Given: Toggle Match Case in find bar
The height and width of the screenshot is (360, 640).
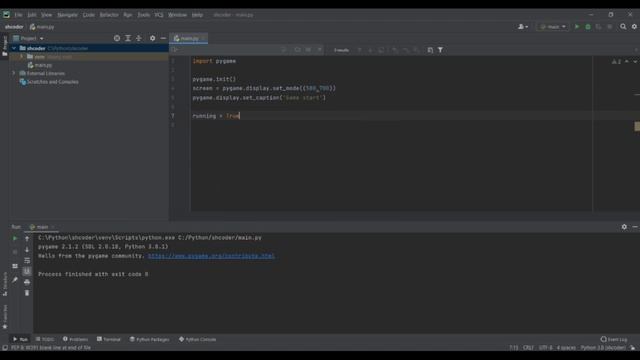Looking at the screenshot, I should (x=298, y=50).
